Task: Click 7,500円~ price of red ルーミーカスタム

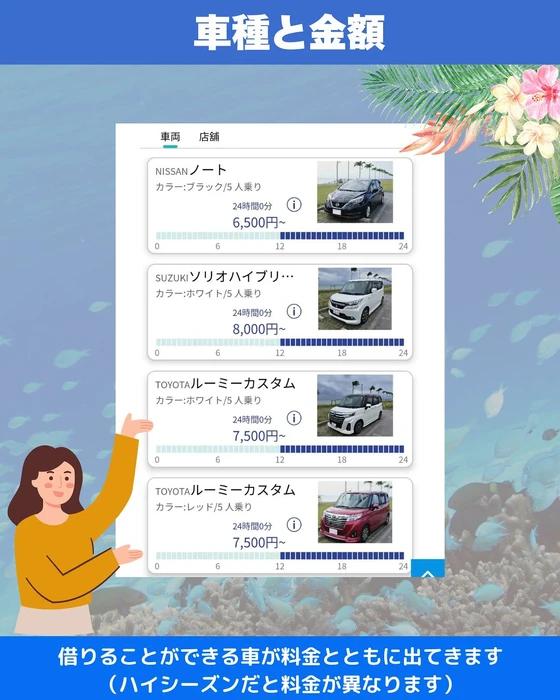Action: point(259,542)
